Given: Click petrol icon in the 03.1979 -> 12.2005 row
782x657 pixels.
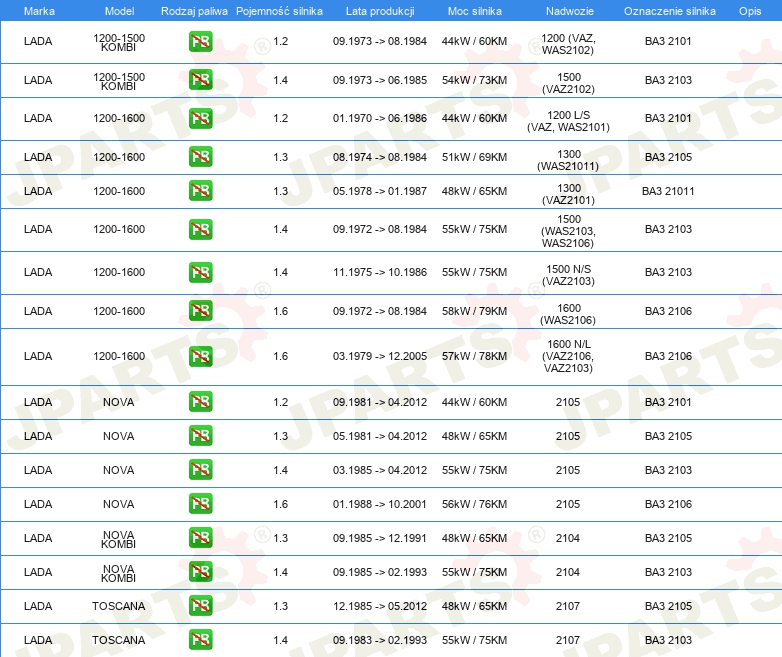Looking at the screenshot, I should pyautogui.click(x=200, y=356).
